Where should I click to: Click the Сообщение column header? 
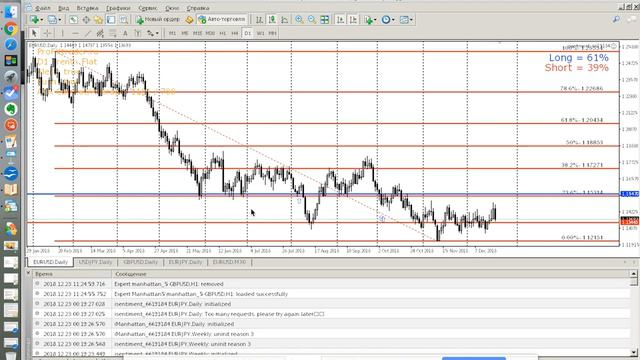click(371, 274)
